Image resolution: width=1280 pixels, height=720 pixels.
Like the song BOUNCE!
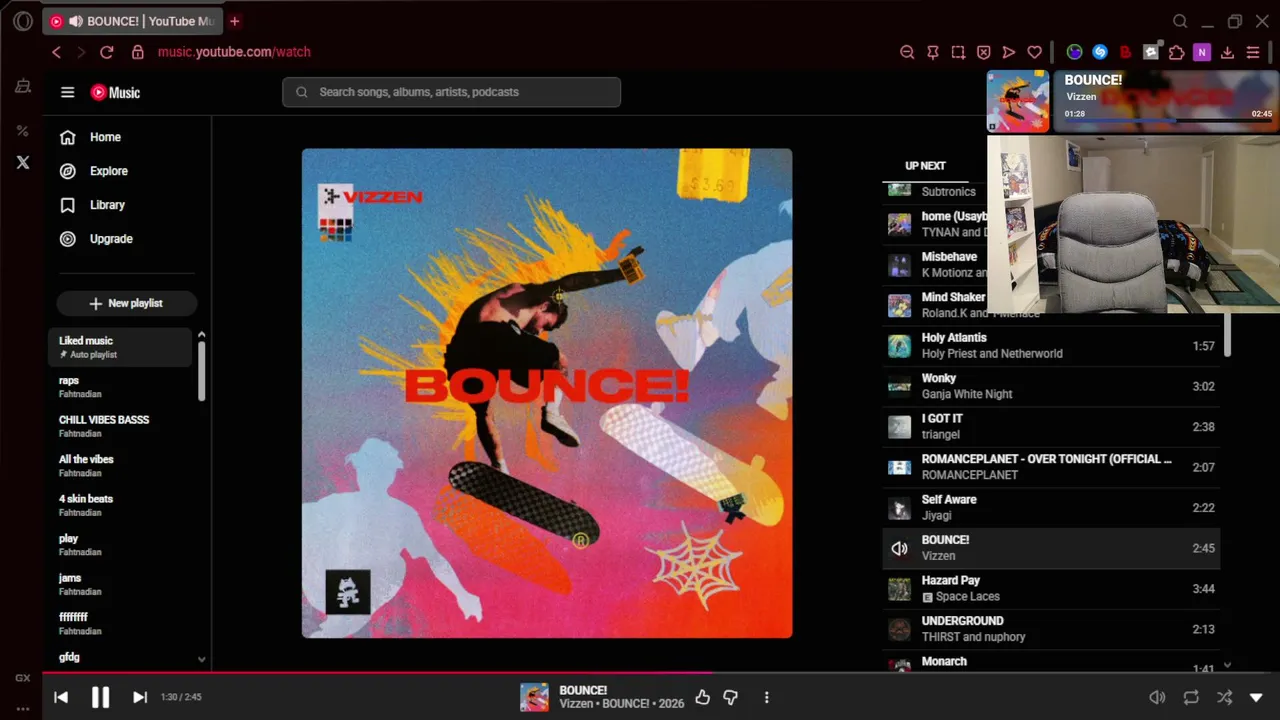[703, 697]
